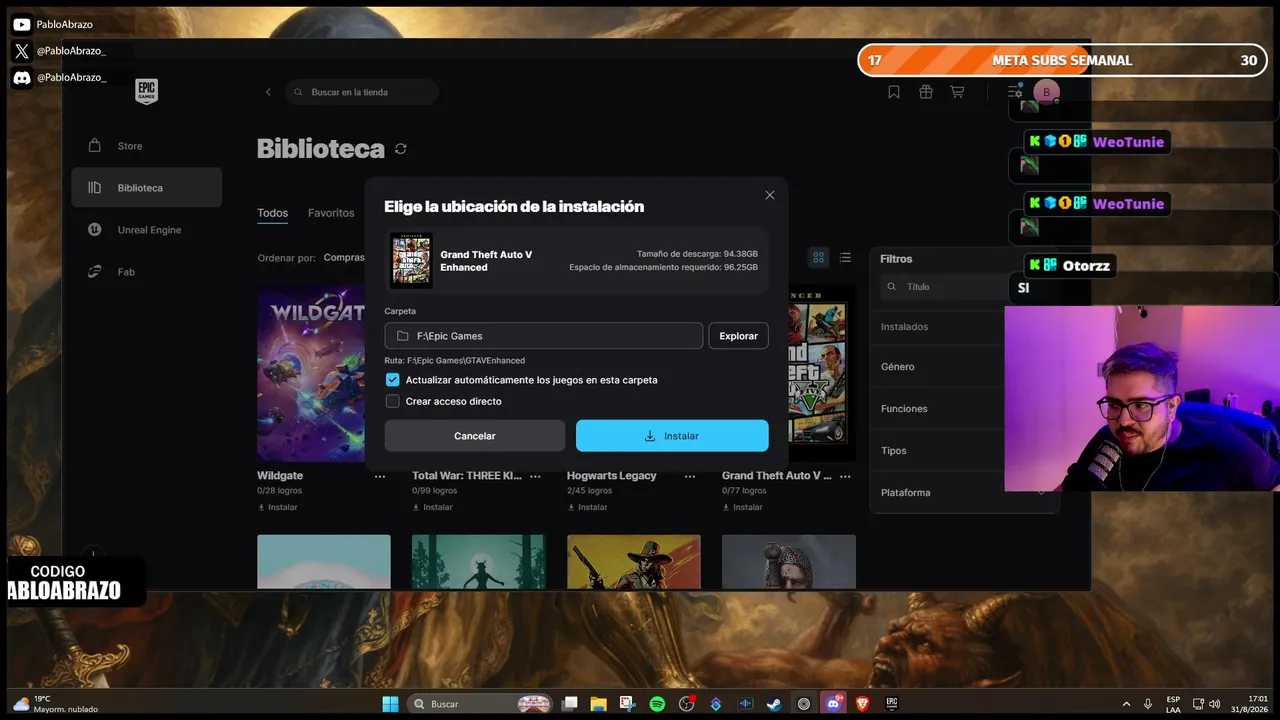Open the profile avatar labeled B
Screen dimensions: 1280x720
coord(1046,92)
